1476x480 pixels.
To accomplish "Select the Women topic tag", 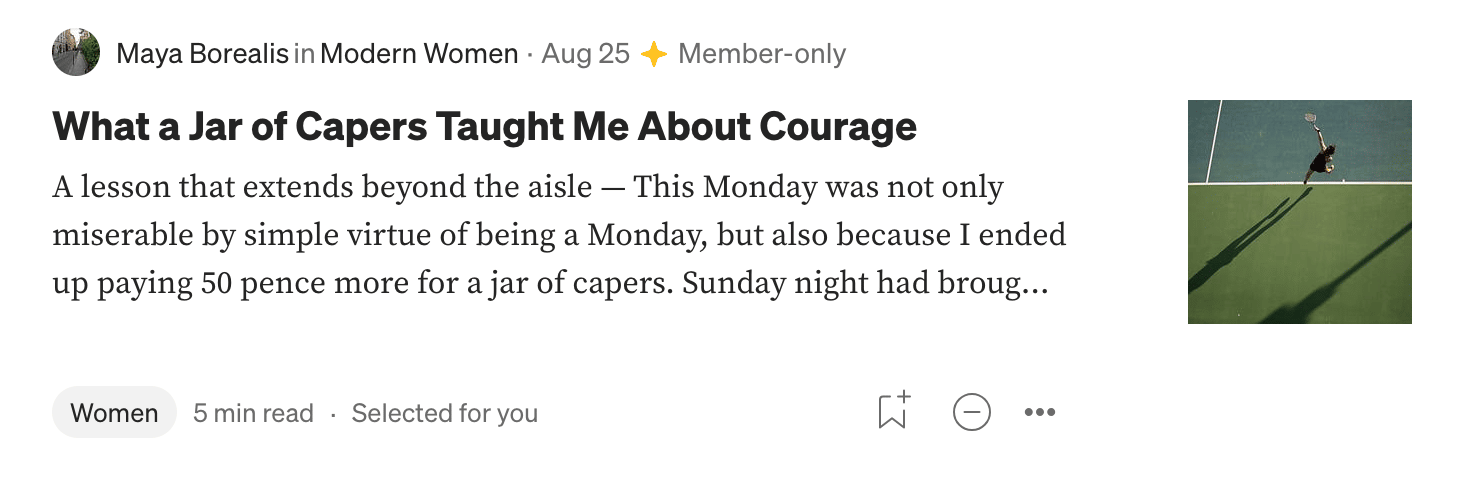I will (x=114, y=412).
